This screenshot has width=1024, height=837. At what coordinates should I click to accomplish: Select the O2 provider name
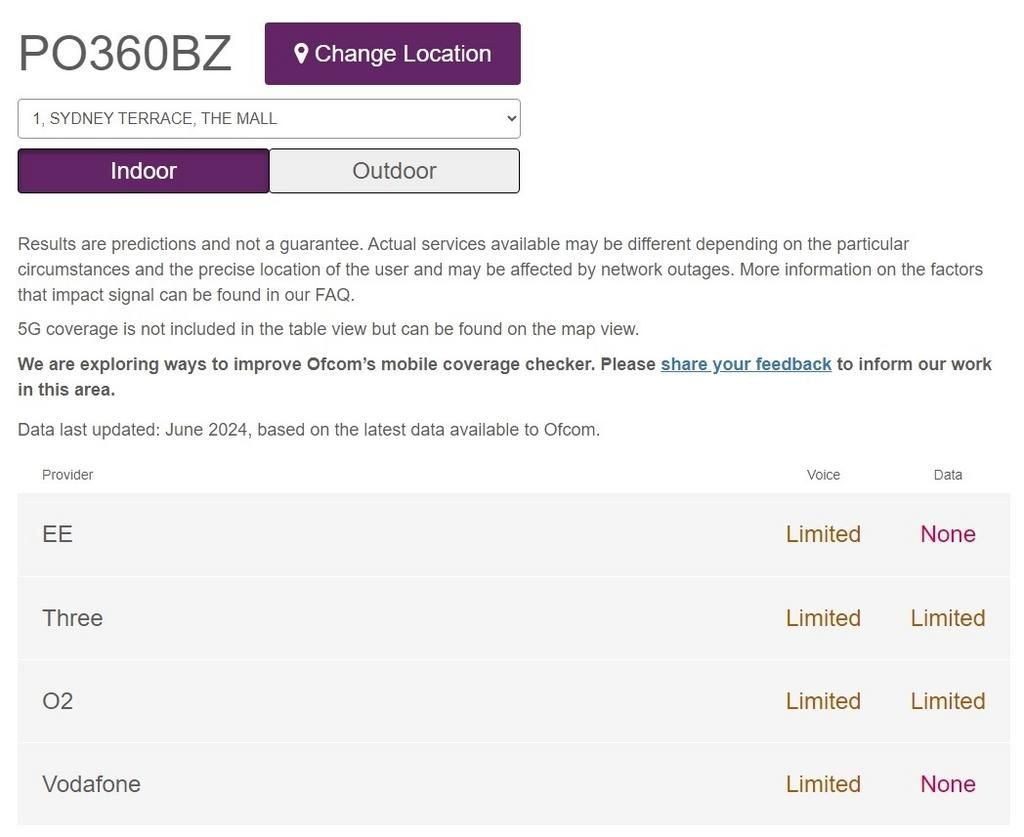(57, 701)
